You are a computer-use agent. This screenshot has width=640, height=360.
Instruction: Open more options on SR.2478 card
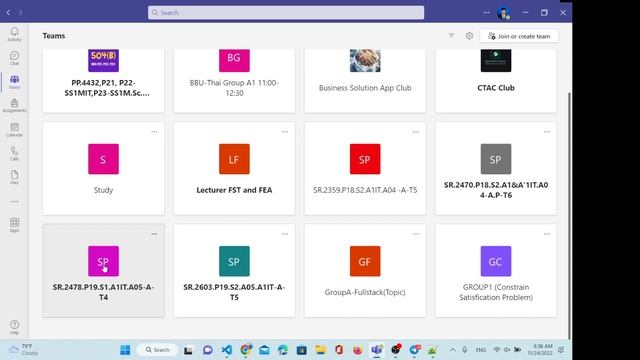pos(154,234)
